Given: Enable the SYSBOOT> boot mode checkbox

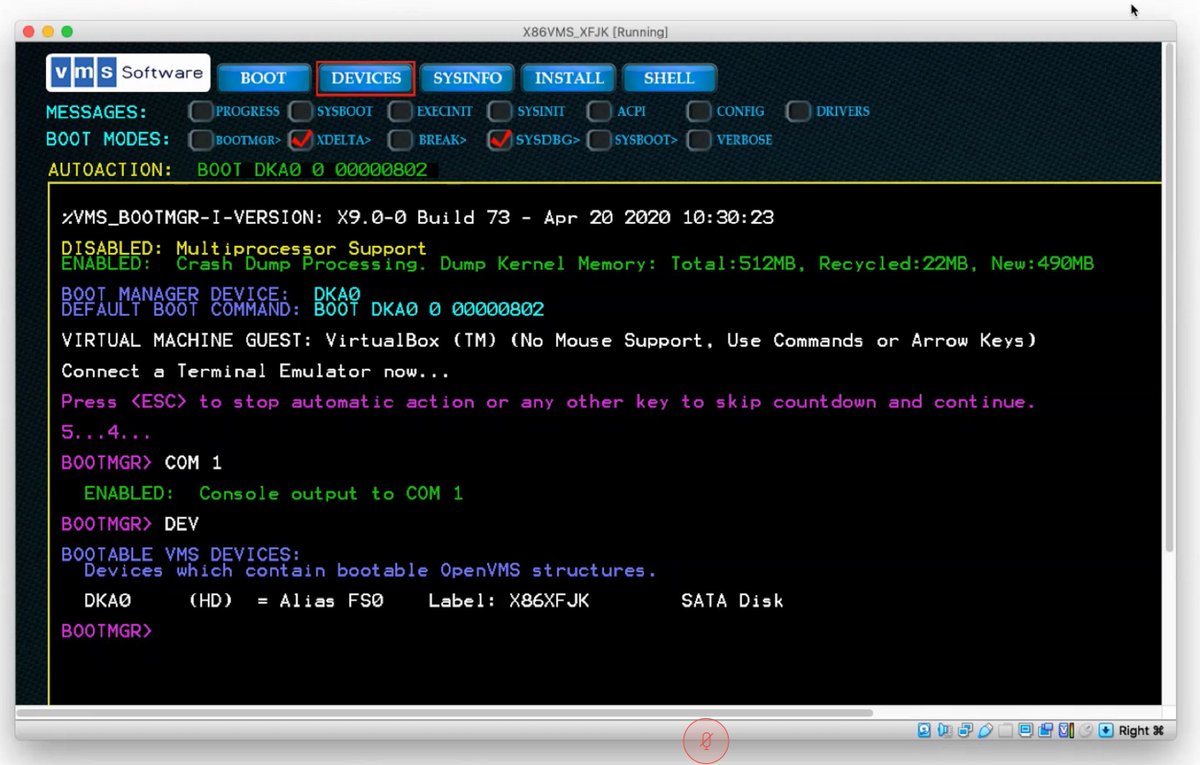Looking at the screenshot, I should 599,140.
